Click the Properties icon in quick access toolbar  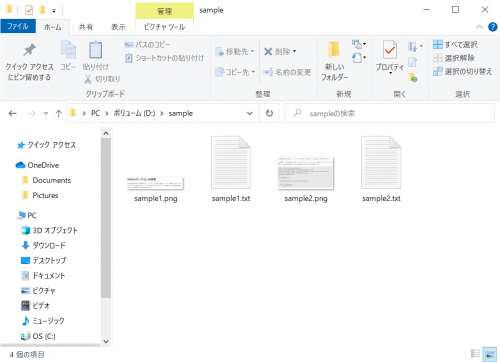click(x=29, y=10)
